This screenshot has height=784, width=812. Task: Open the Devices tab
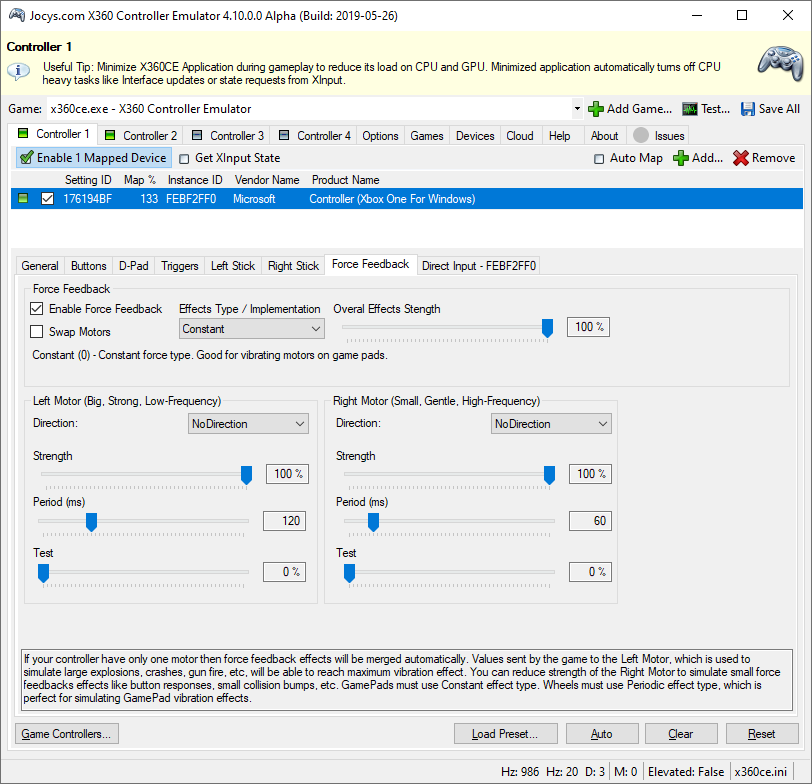(475, 136)
